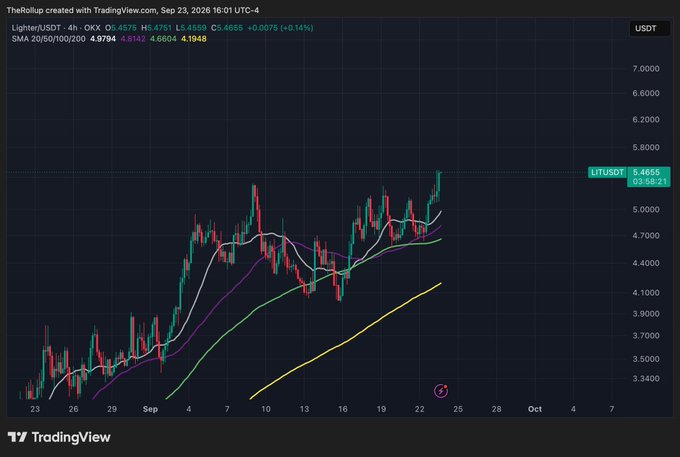680x457 pixels.
Task: Click the 4.1000 price axis label
Action: [x=646, y=293]
